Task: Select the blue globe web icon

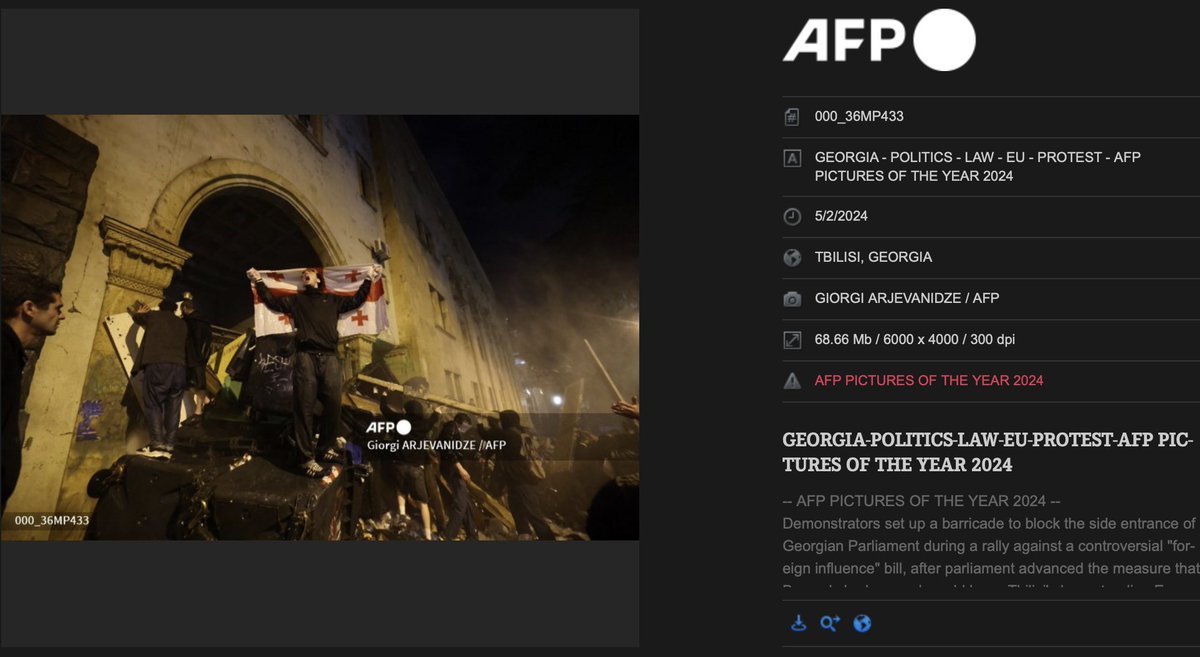Action: coord(860,623)
